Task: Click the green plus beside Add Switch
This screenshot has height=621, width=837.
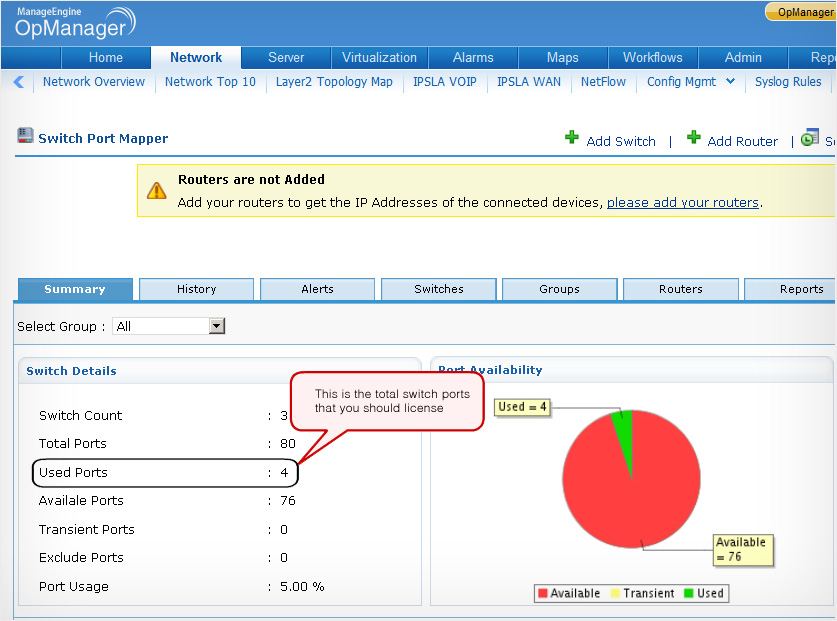Action: tap(572, 137)
